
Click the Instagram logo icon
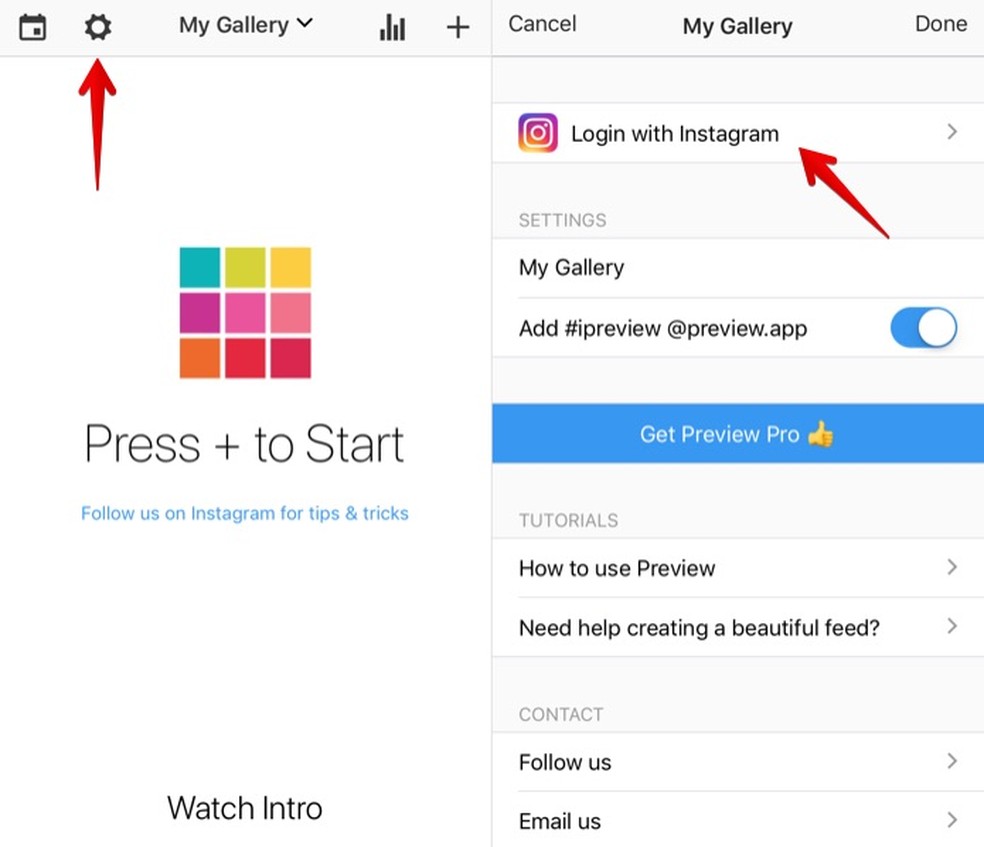[538, 133]
